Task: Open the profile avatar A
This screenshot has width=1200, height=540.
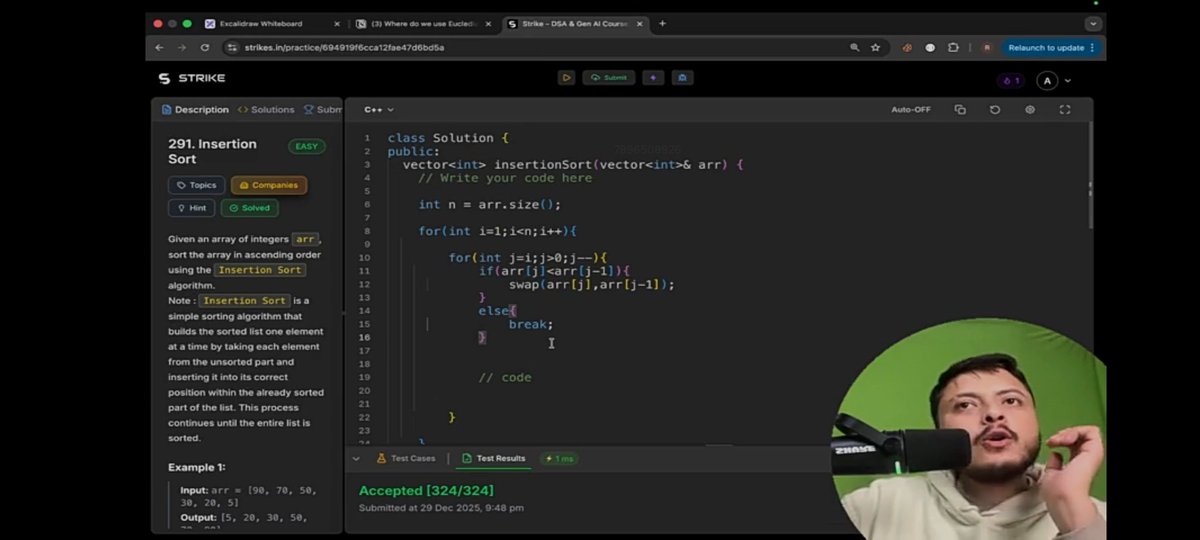Action: 1047,80
